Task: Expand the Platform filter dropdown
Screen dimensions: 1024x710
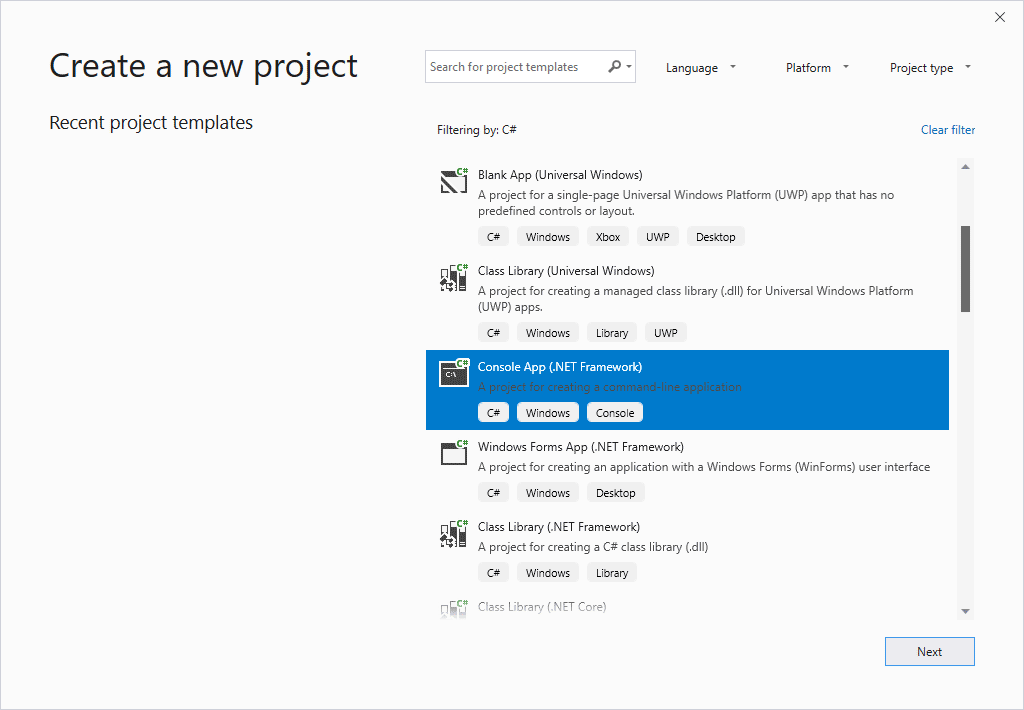Action: [x=817, y=68]
